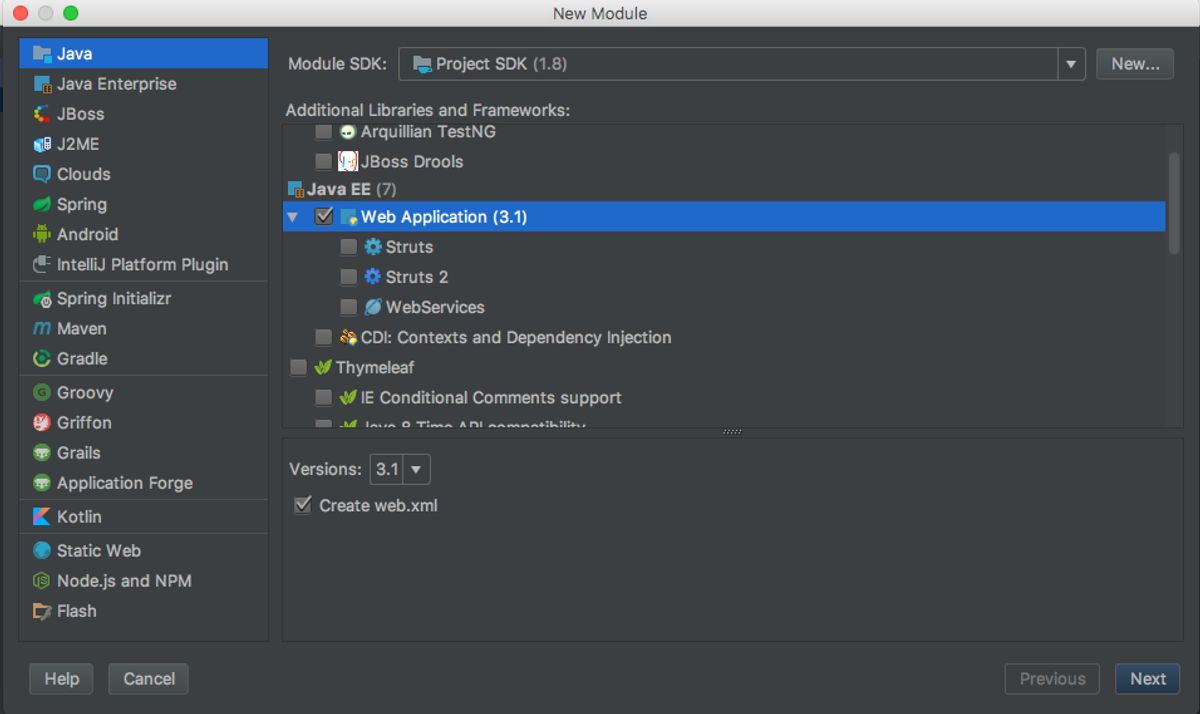Collapse the Web Application tree node

pyautogui.click(x=293, y=217)
